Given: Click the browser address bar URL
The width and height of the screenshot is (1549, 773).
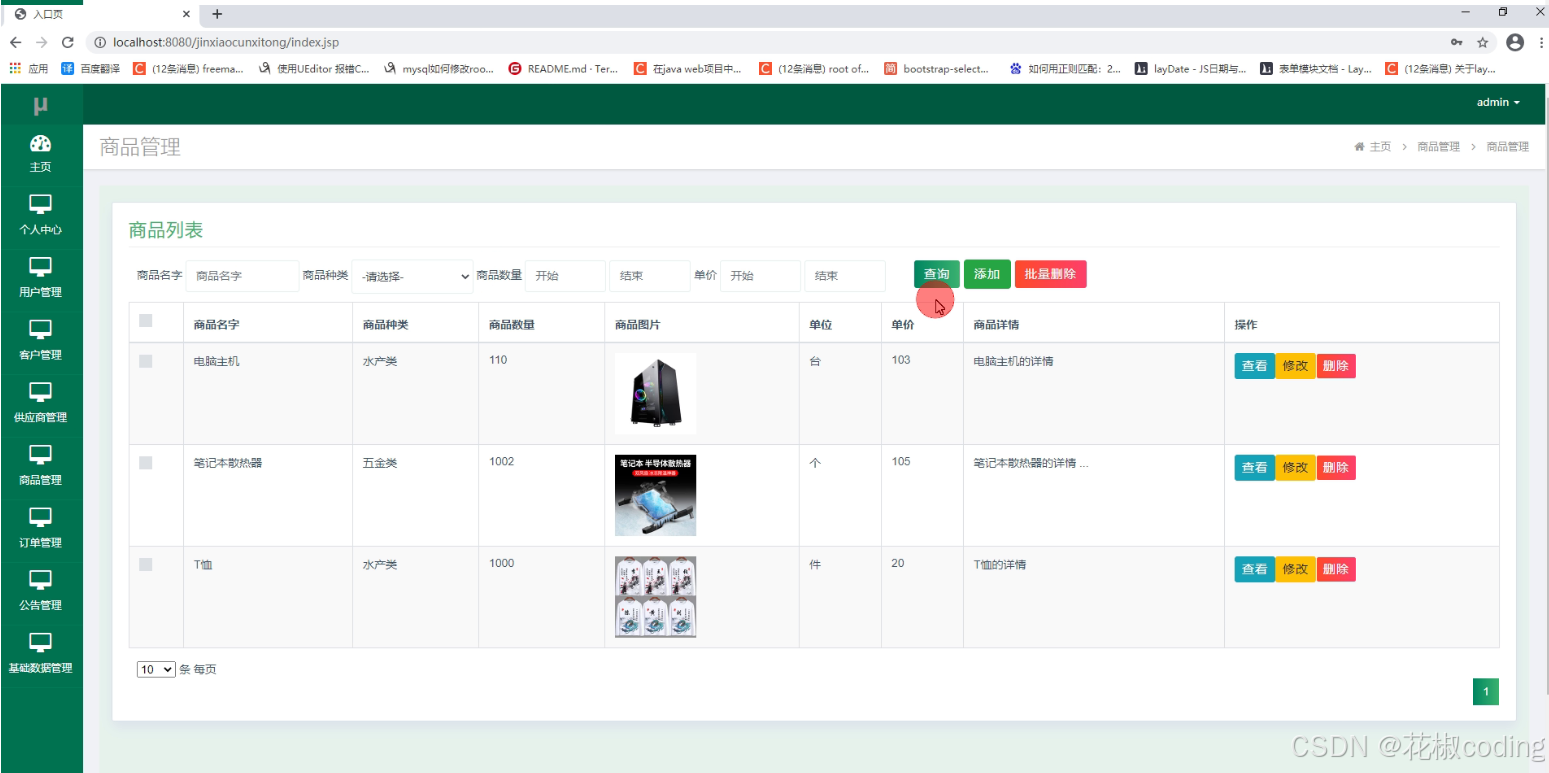Looking at the screenshot, I should click(x=226, y=42).
